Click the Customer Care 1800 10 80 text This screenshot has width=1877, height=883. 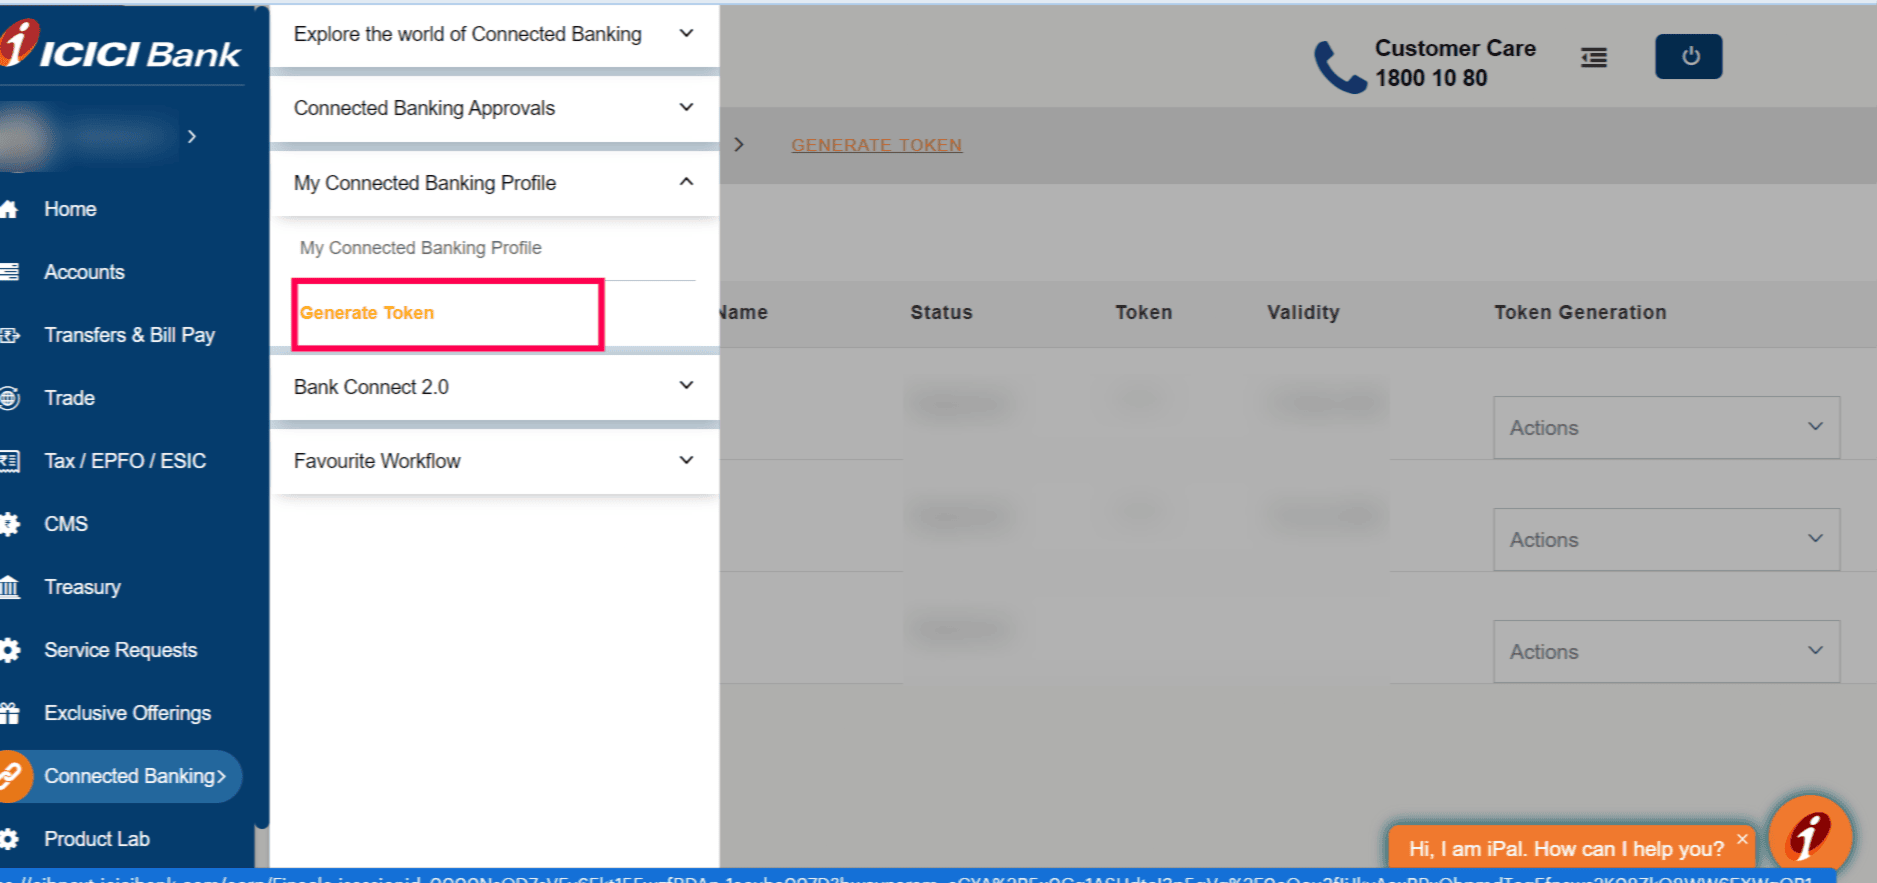point(1455,63)
